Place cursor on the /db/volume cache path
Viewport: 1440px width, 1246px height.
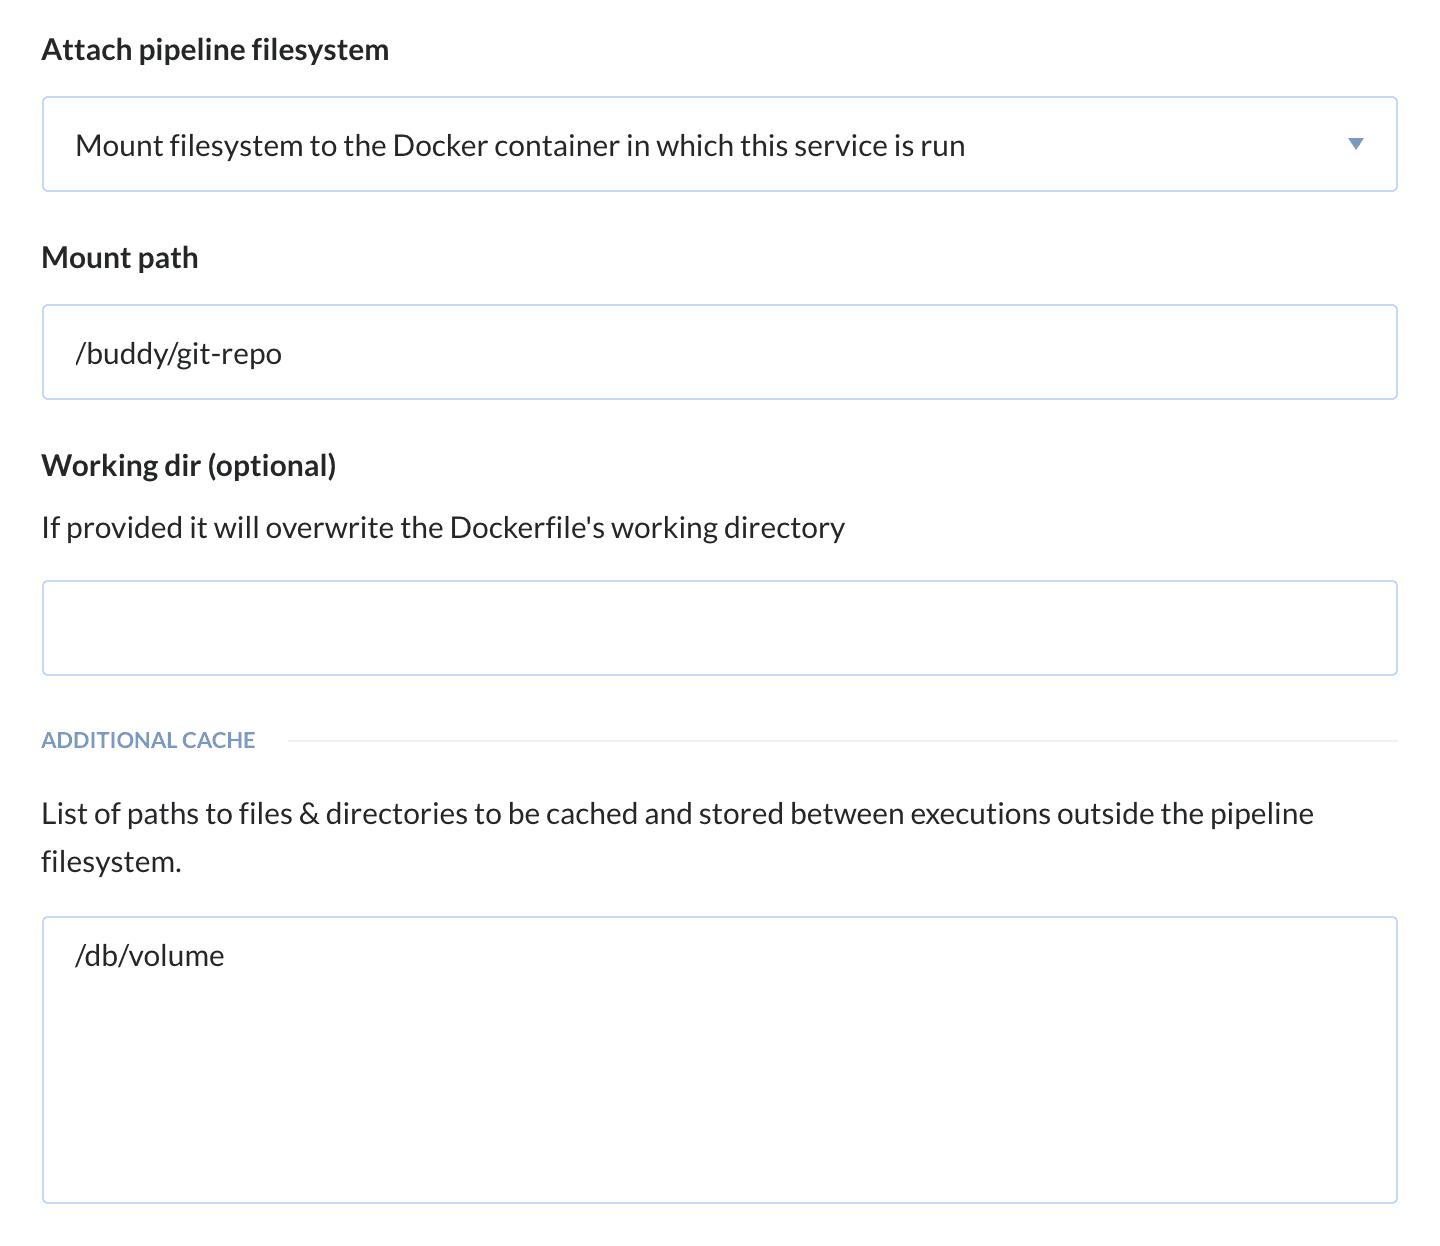click(x=150, y=956)
